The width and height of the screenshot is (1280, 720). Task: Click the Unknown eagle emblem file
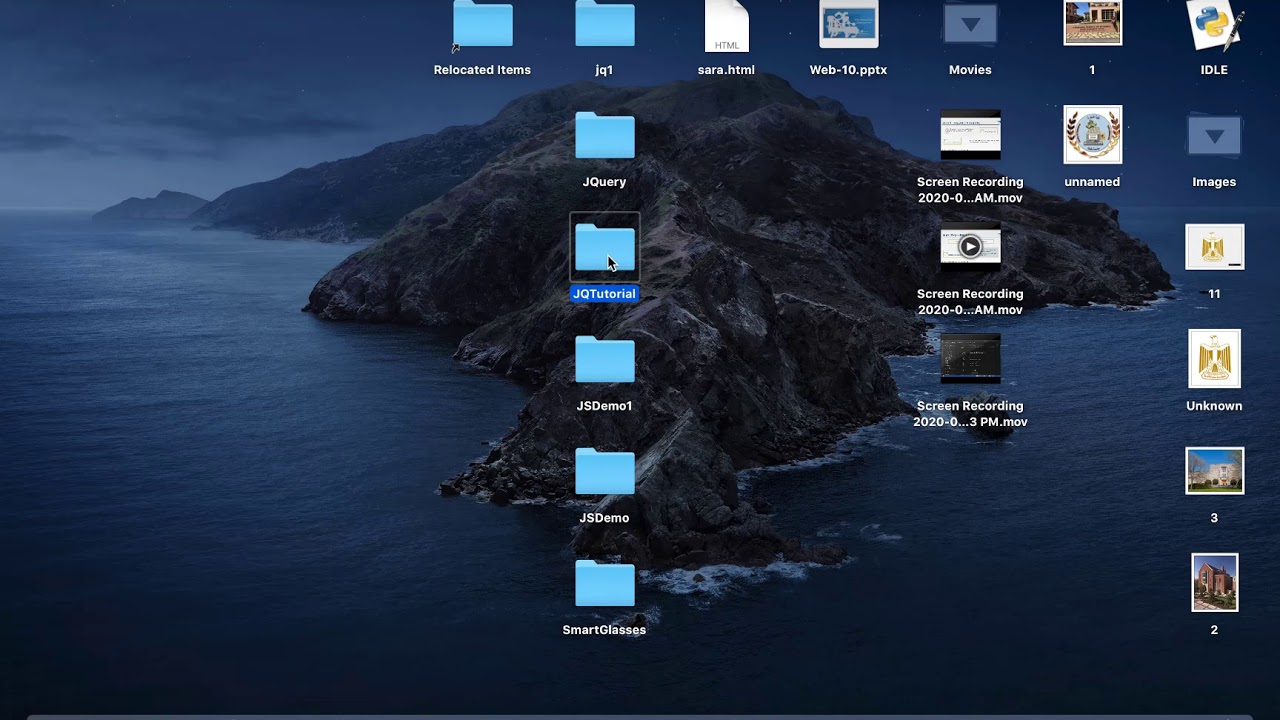[x=1214, y=359]
